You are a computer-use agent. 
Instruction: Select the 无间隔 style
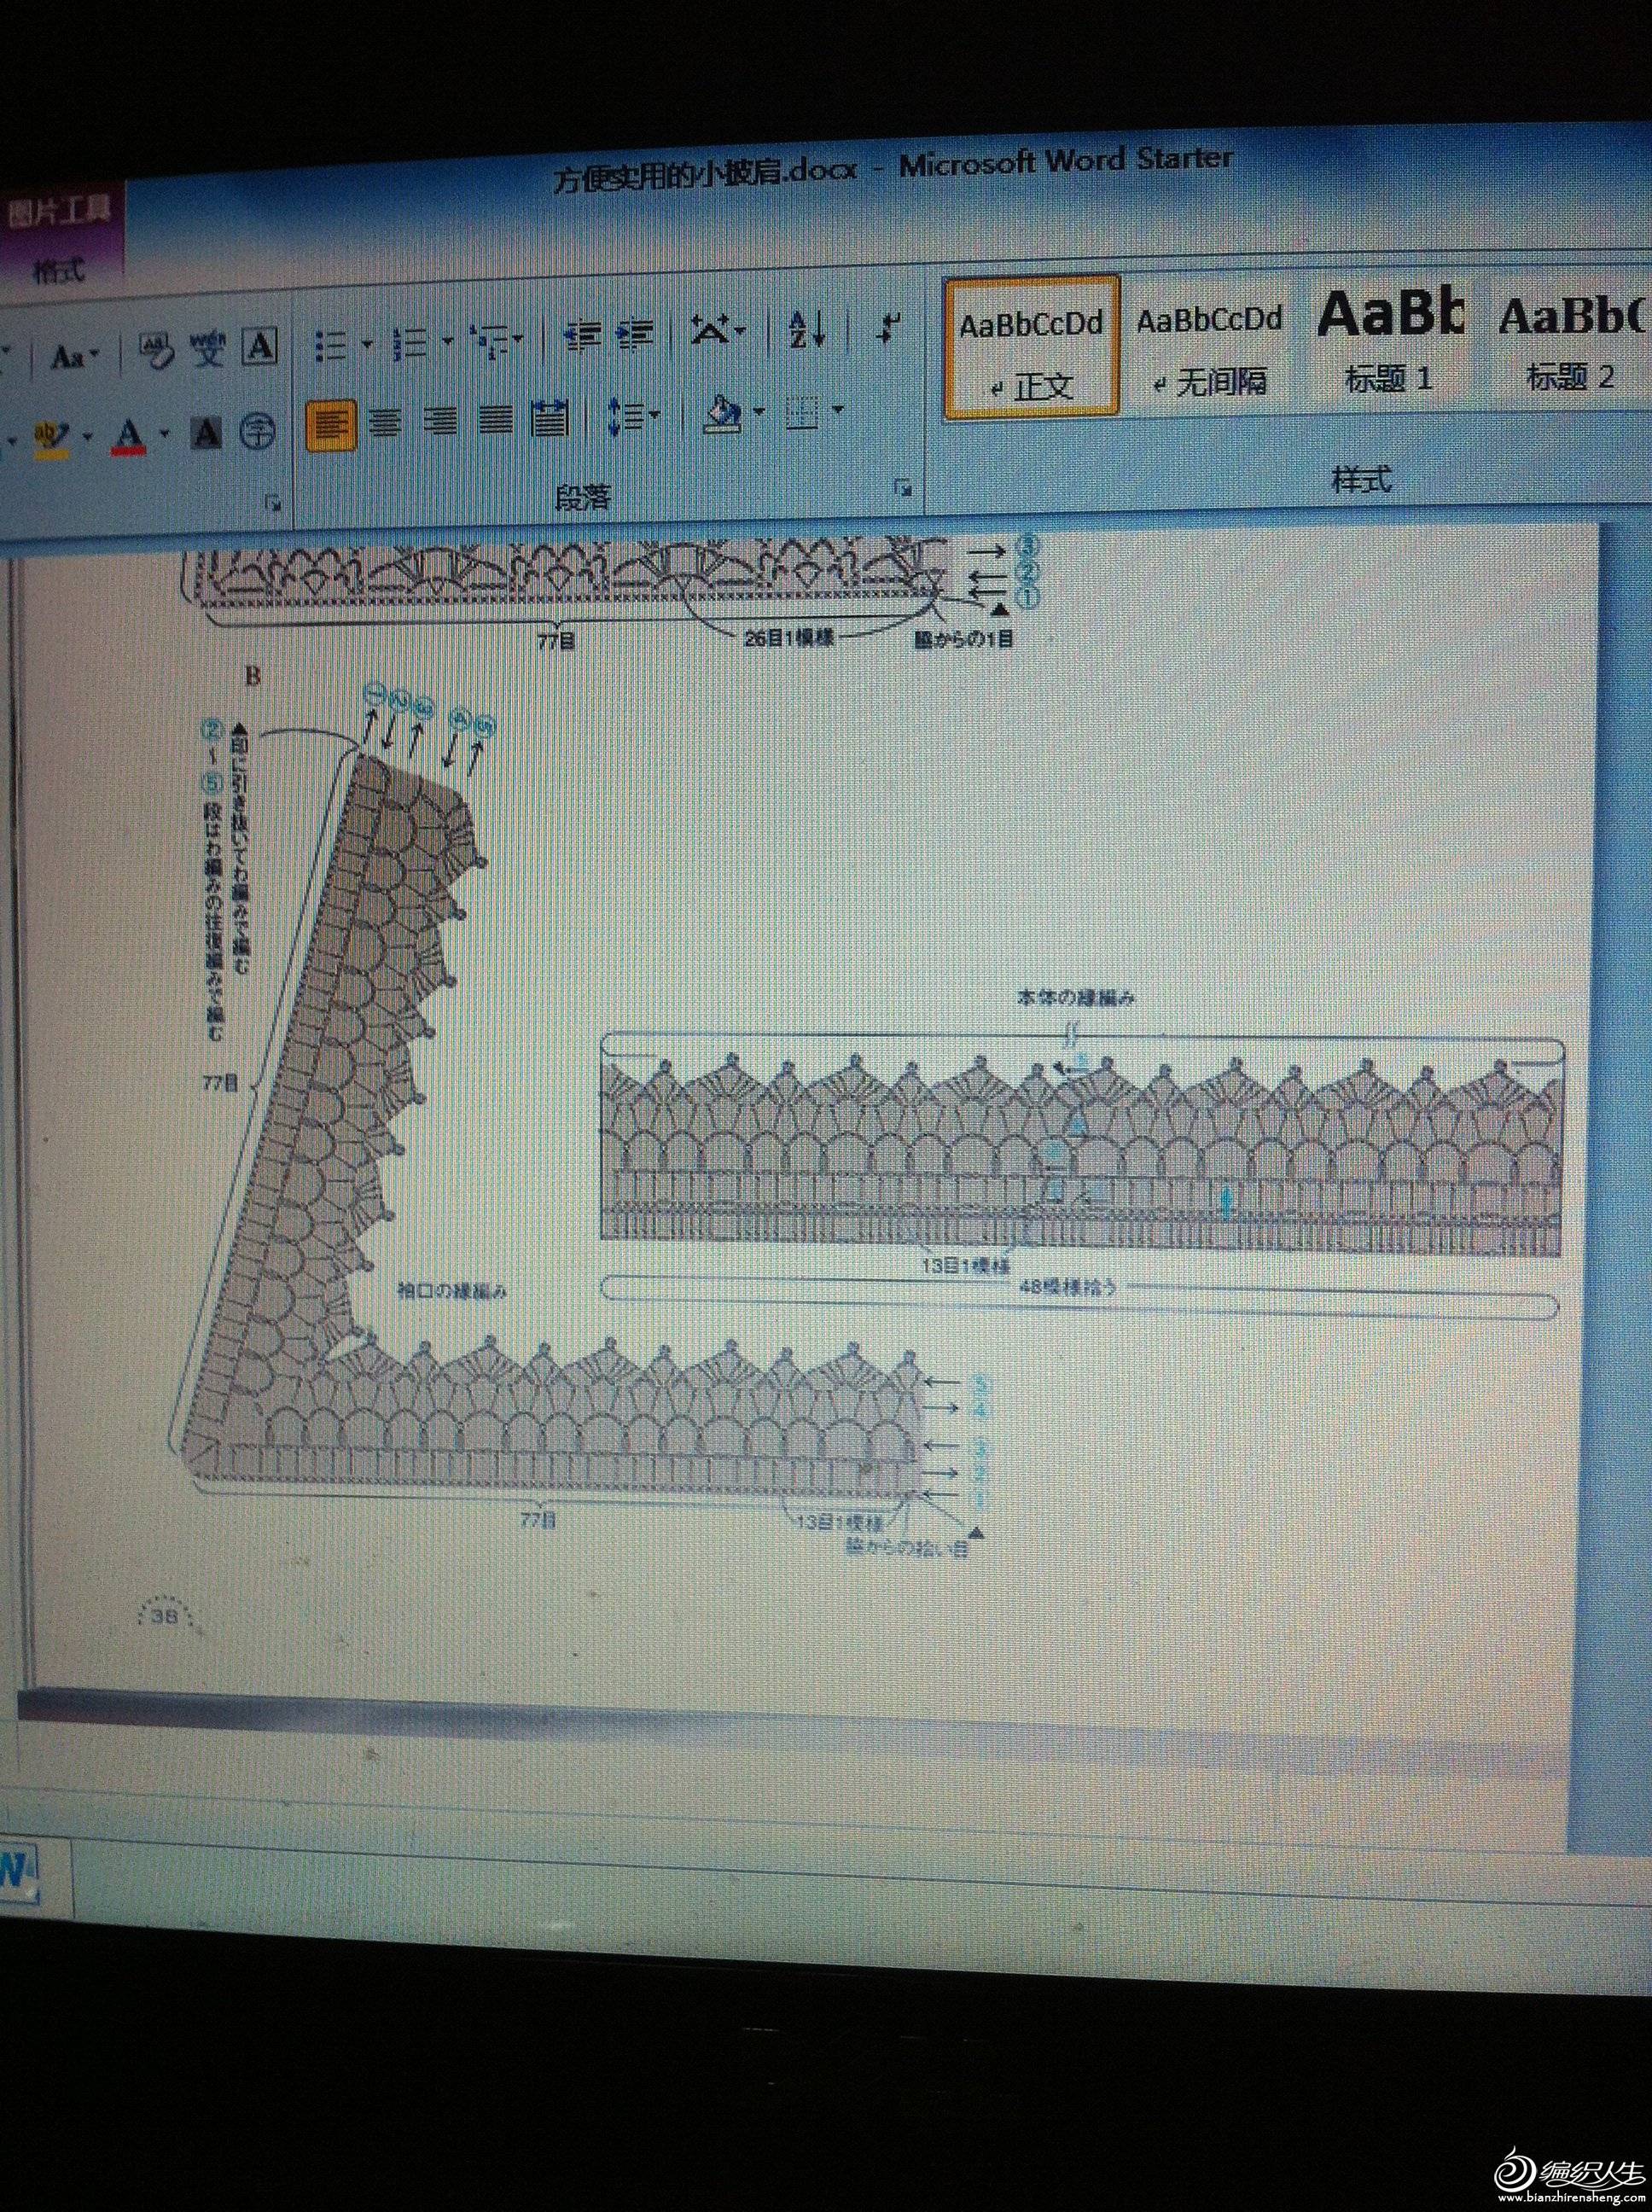tap(1210, 347)
